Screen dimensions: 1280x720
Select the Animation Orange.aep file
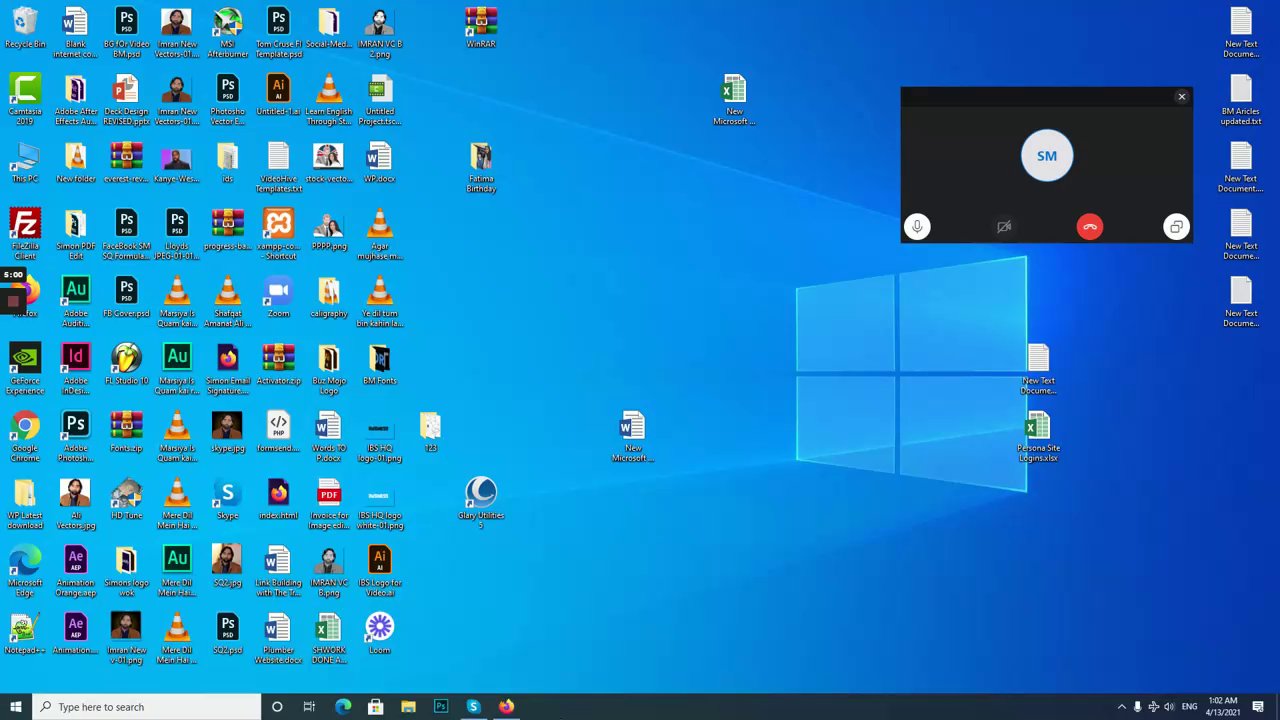pos(76,572)
